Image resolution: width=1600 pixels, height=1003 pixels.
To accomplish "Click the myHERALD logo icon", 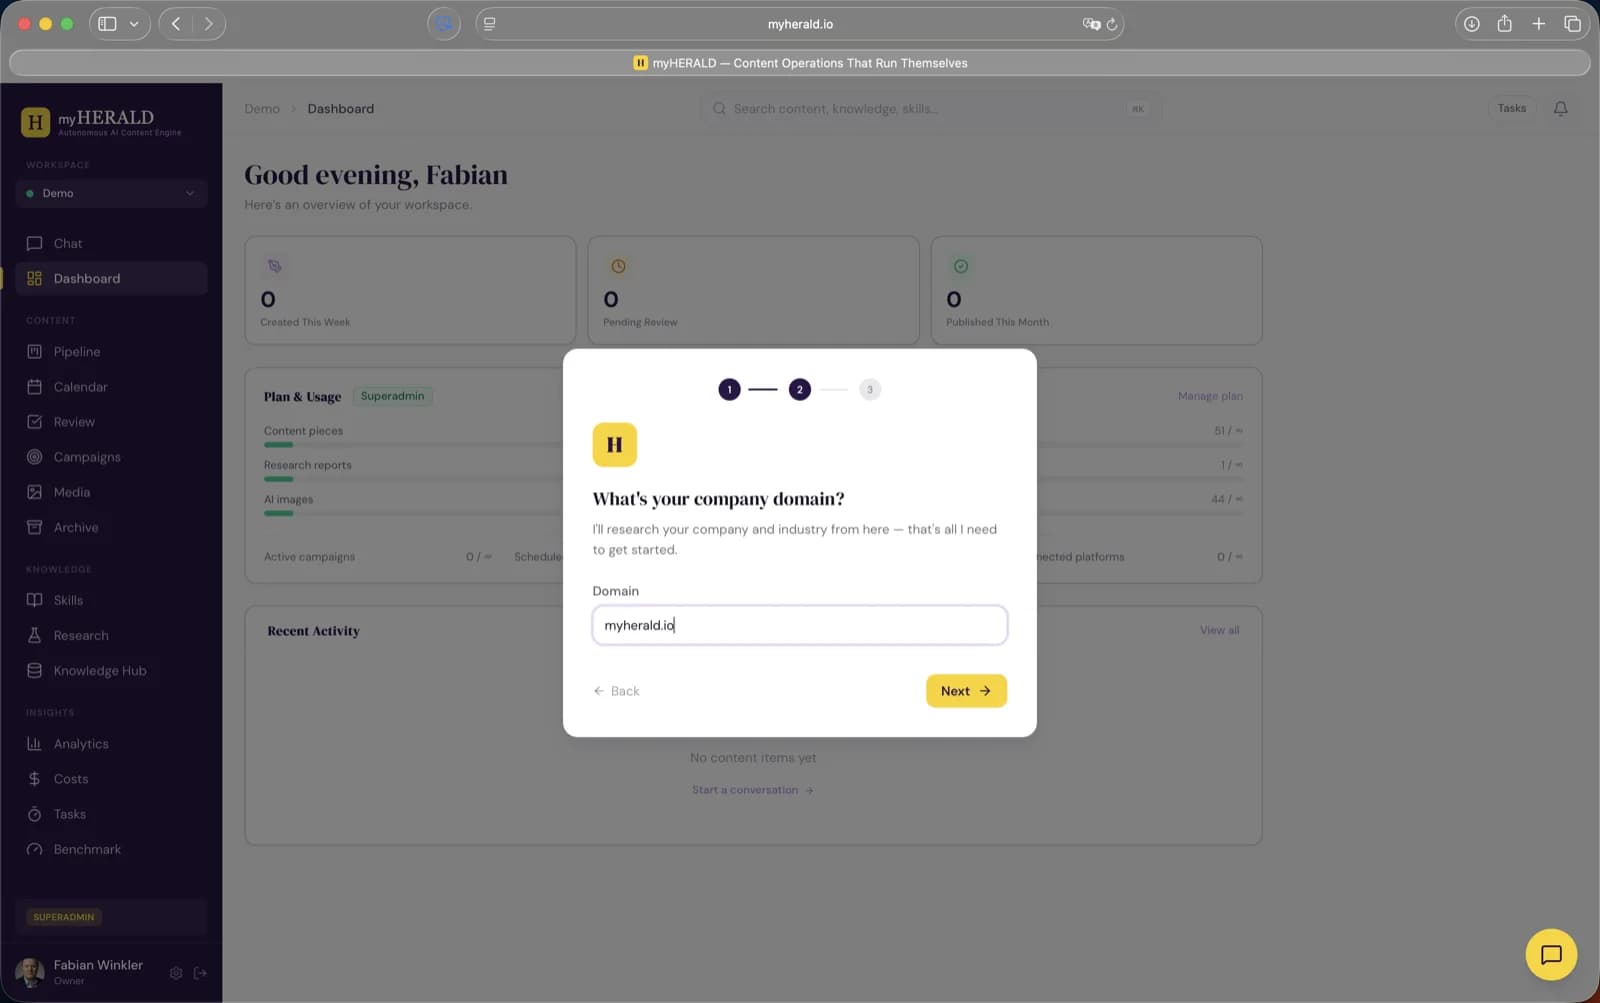I will 35,122.
